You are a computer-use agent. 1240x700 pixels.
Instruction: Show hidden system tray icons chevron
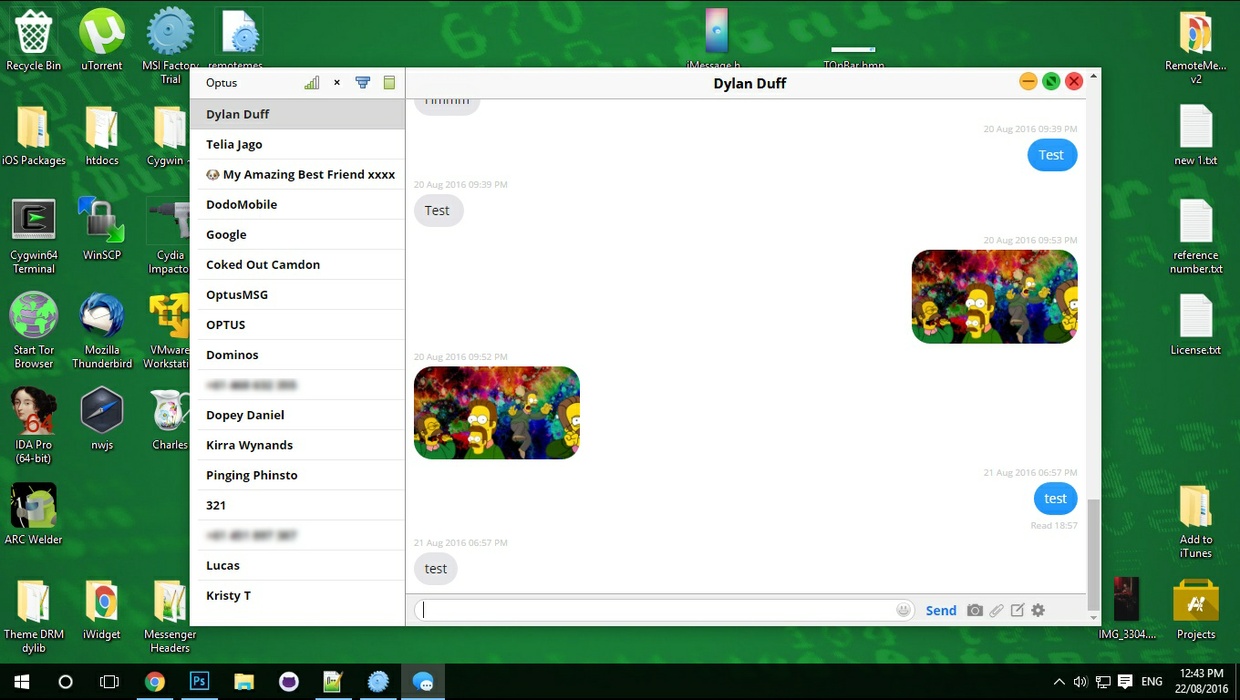(x=1059, y=682)
